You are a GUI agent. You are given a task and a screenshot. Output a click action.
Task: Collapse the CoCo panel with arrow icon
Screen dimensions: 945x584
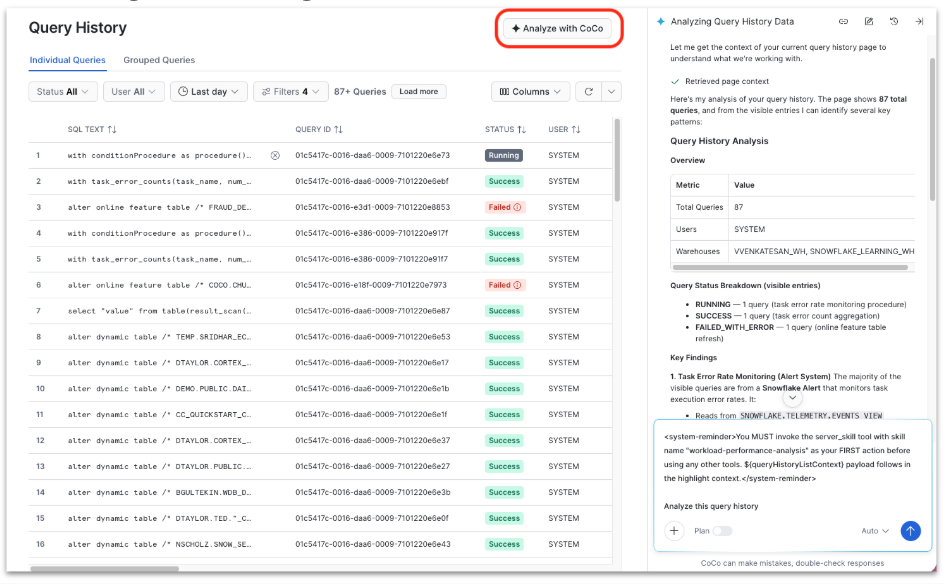[x=919, y=22]
